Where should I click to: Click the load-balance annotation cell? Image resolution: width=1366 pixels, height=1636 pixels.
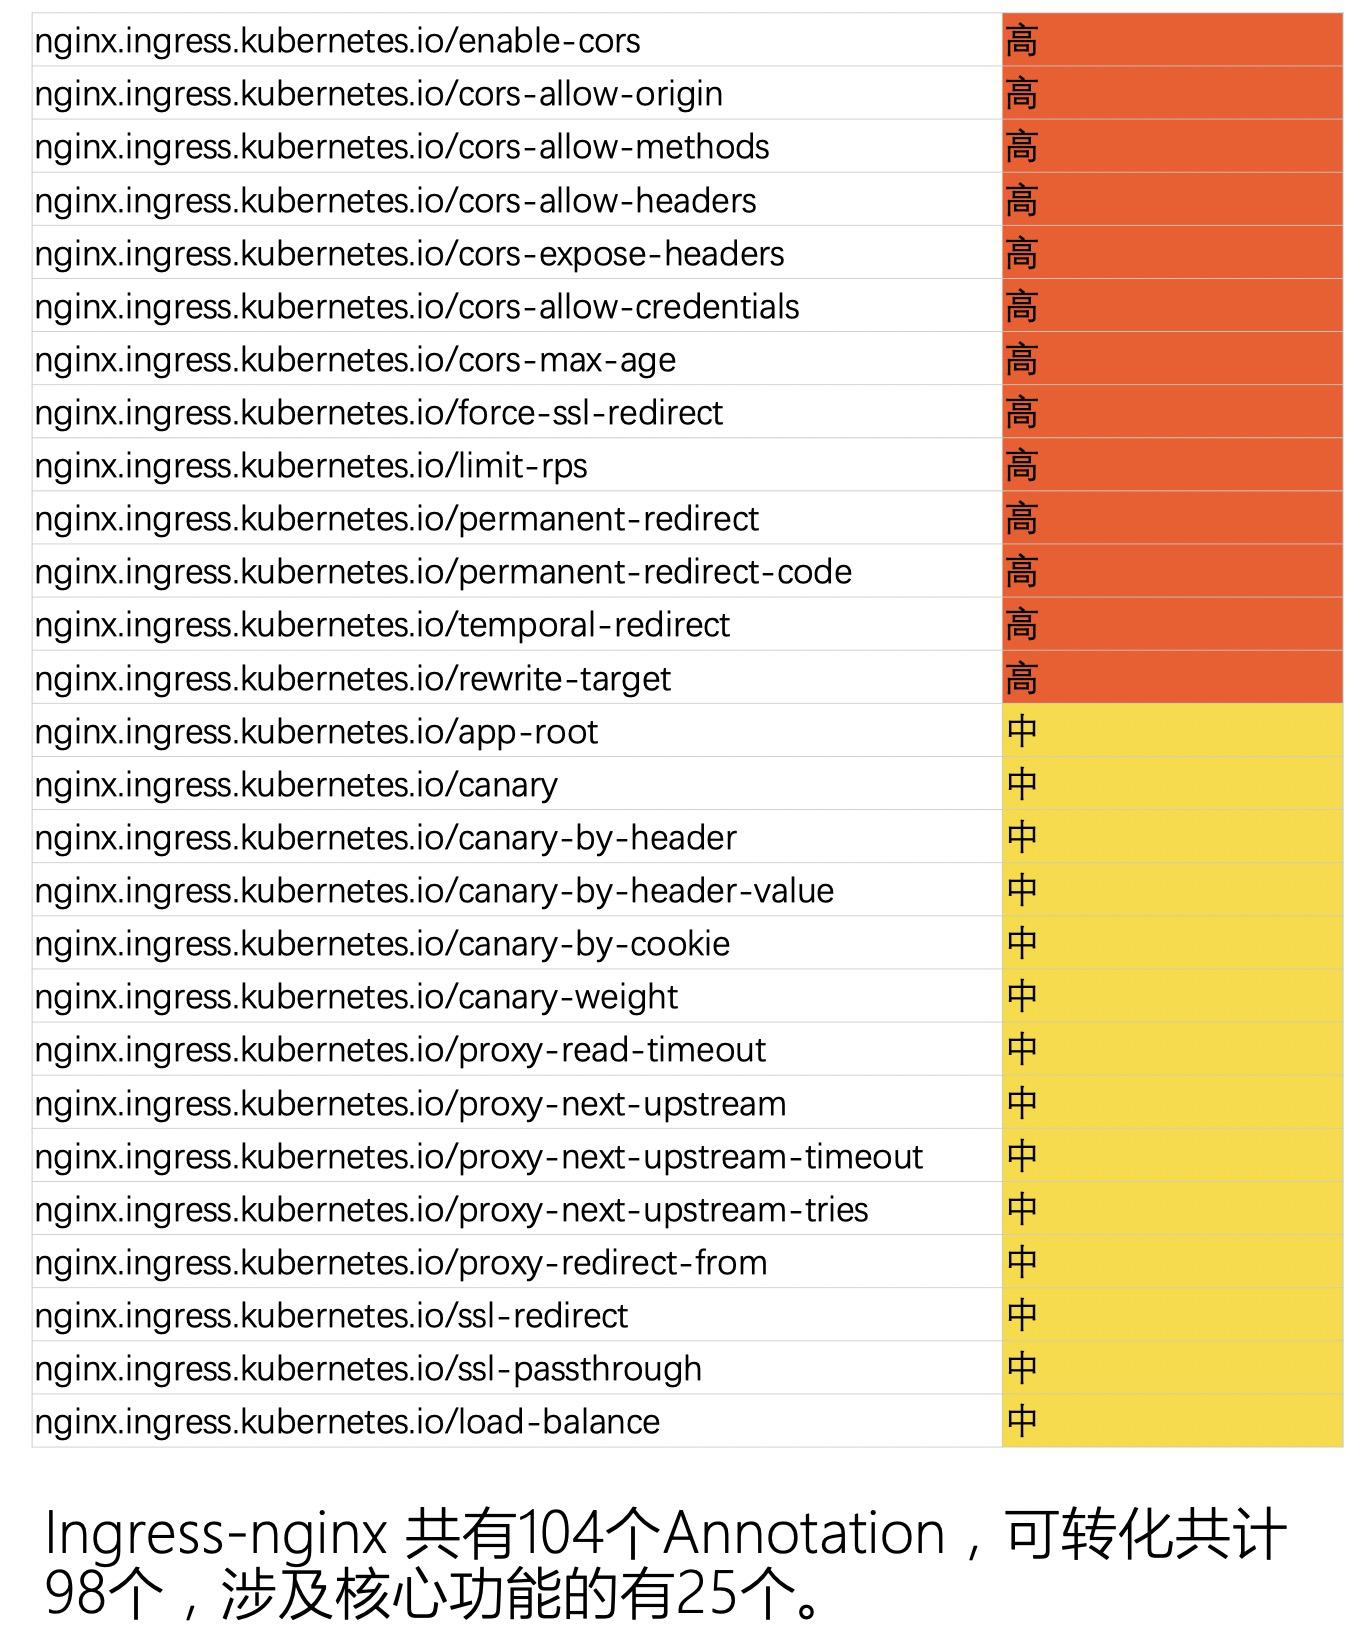517,1420
